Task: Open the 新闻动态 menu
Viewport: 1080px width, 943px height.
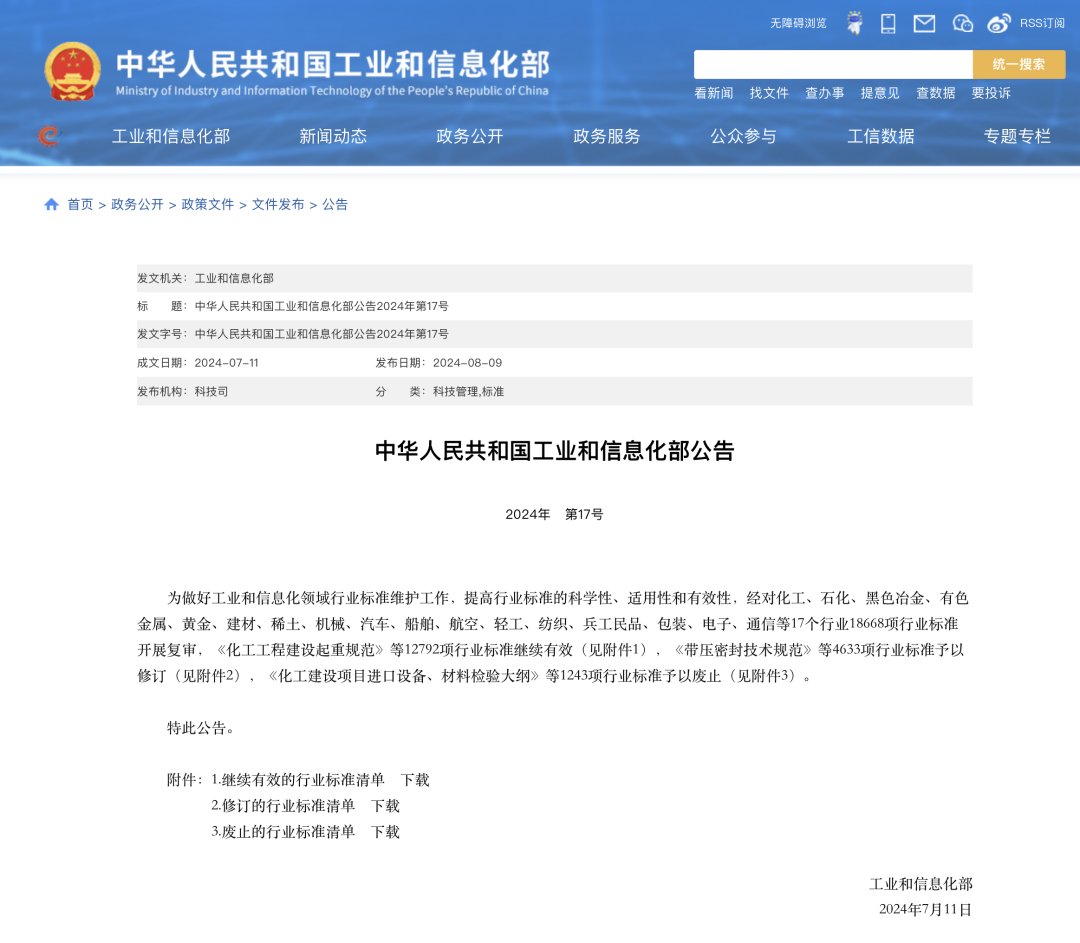Action: pyautogui.click(x=332, y=136)
